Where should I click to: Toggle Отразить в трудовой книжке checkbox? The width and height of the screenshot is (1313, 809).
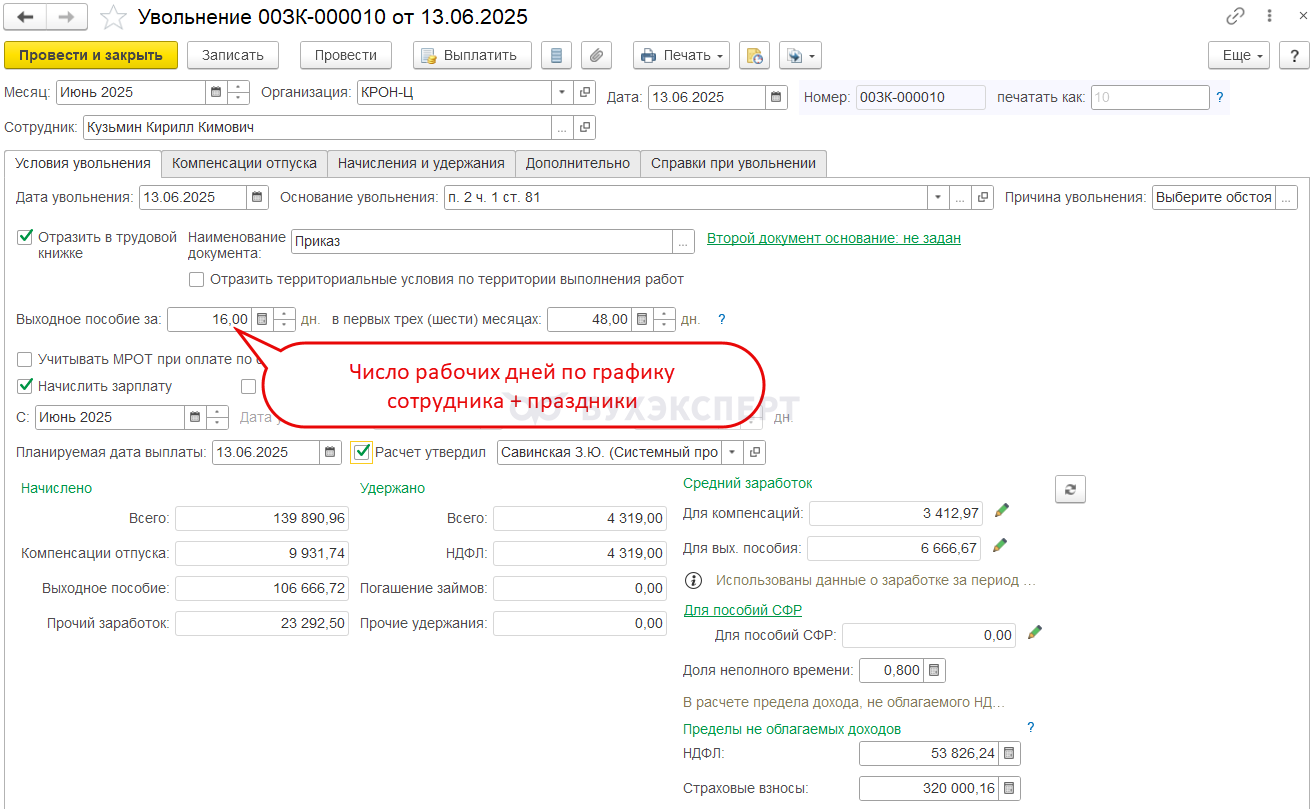25,237
